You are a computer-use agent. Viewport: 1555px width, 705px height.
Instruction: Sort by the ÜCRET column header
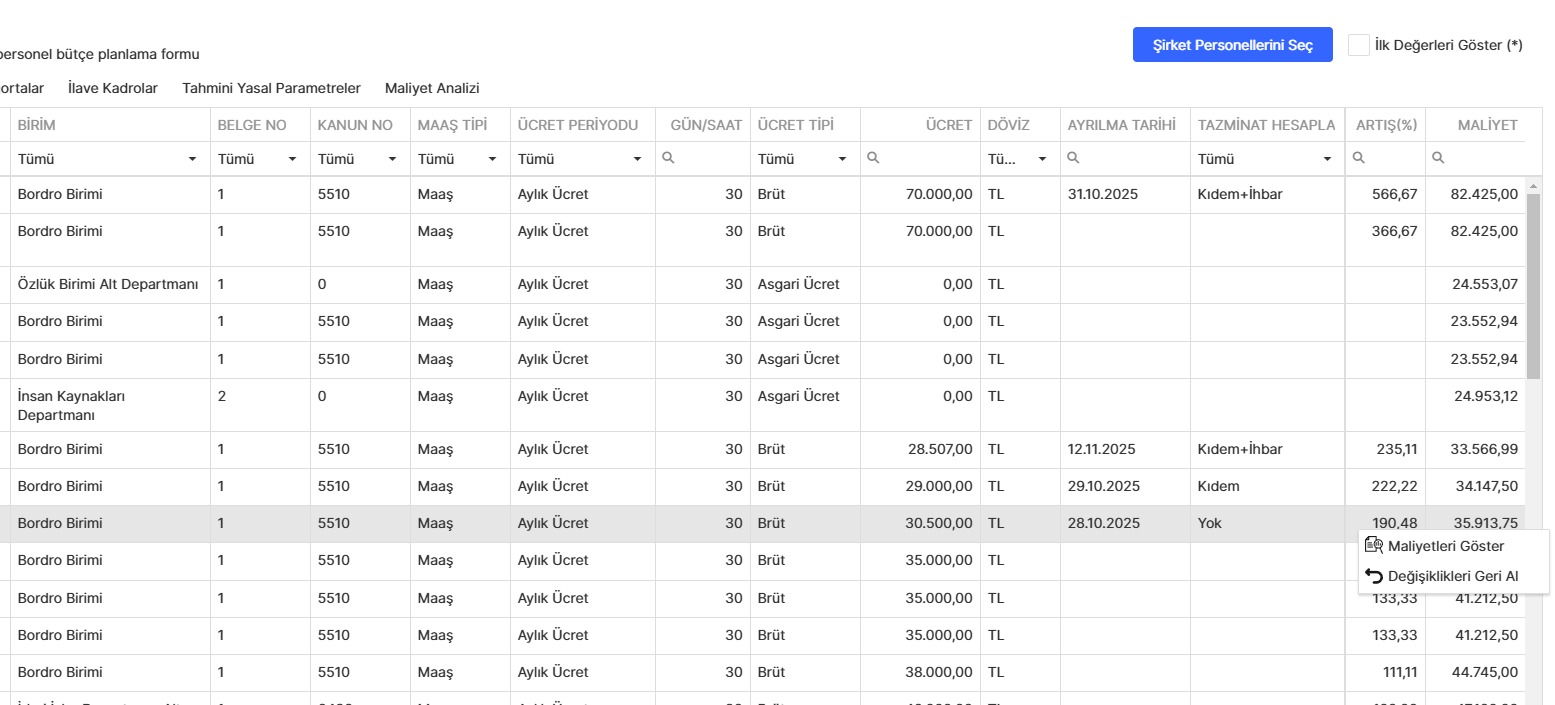[948, 125]
